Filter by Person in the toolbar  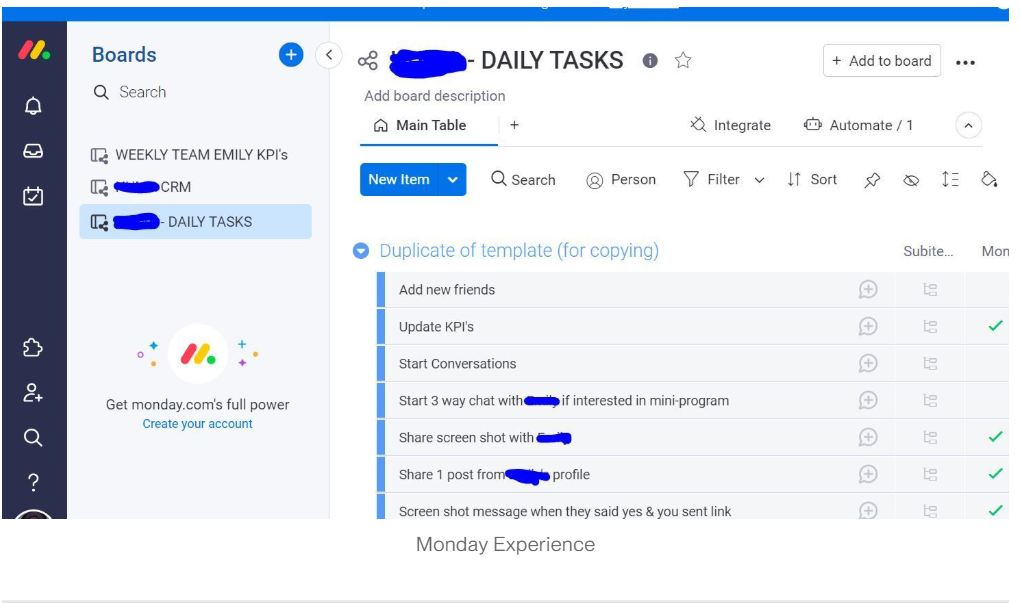pos(621,180)
